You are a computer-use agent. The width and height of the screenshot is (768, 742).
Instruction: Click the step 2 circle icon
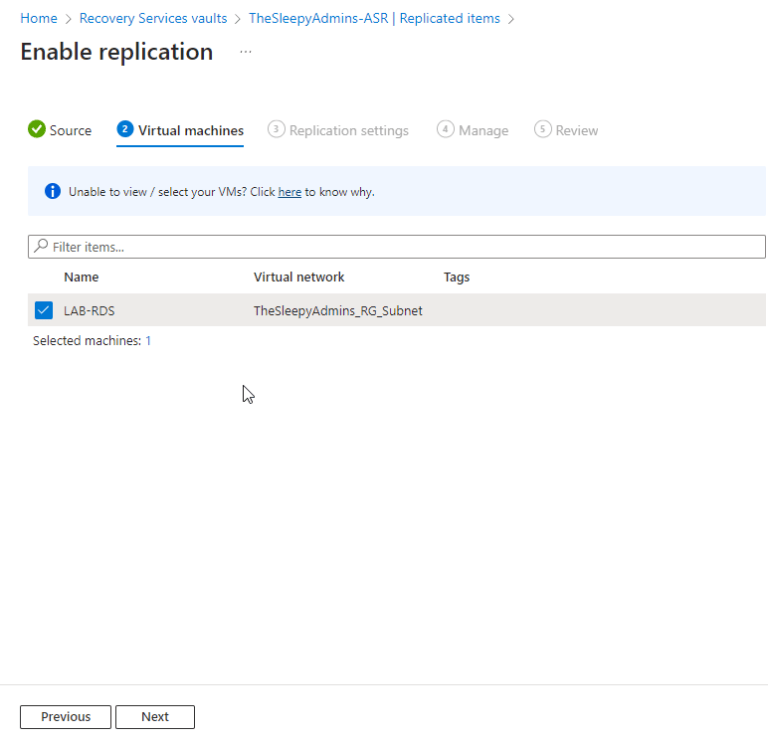click(125, 129)
